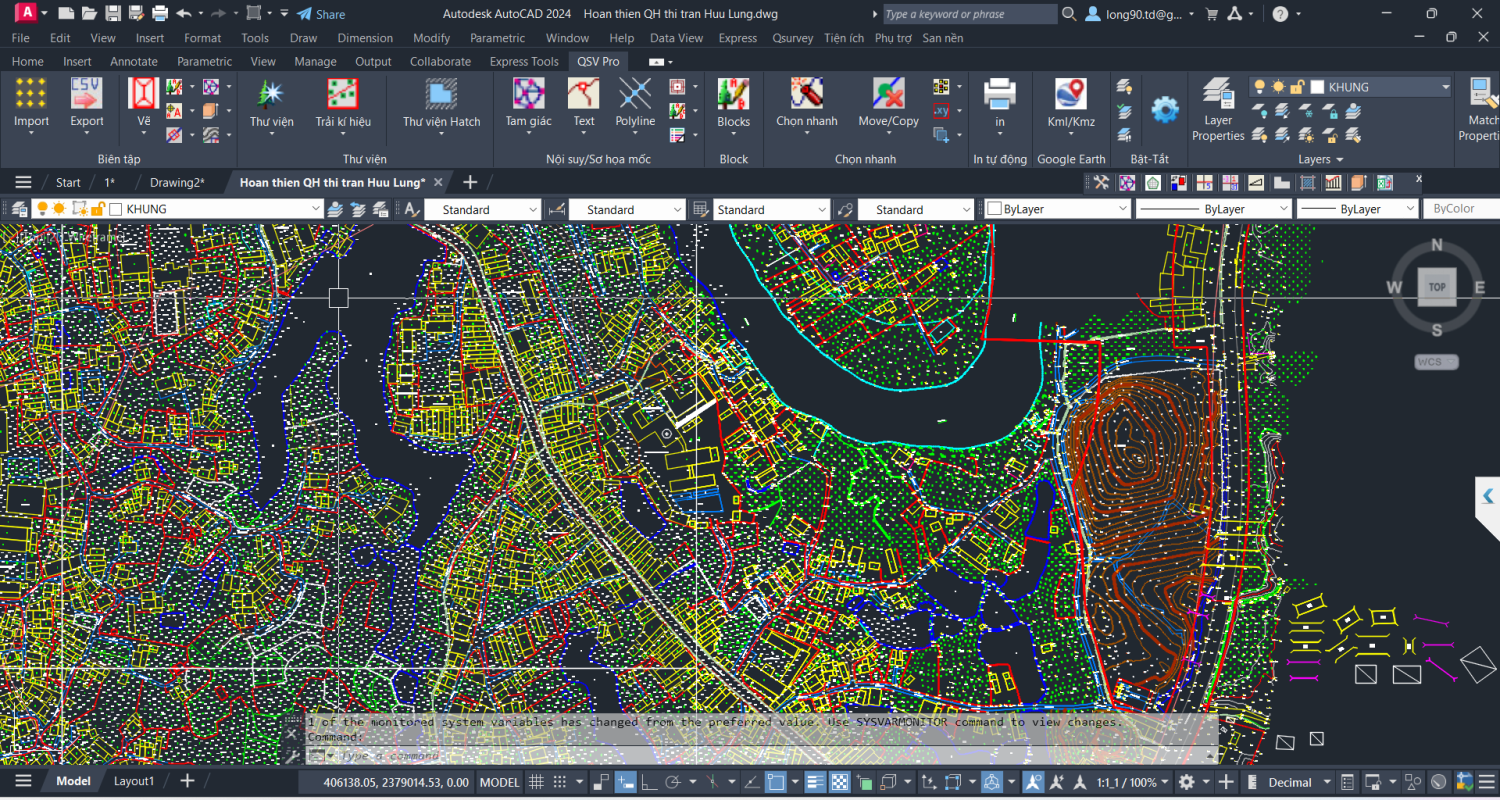Viewport: 1500px width, 800px height.
Task: Open the ByLayer color dropdown
Action: [1057, 209]
